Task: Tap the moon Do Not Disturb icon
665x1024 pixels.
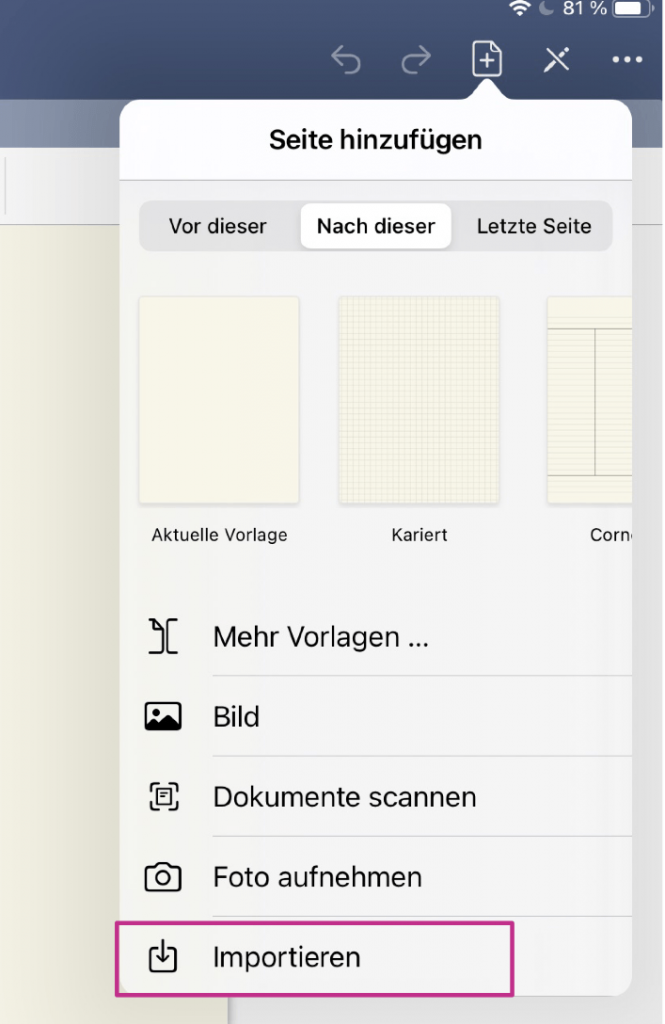Action: pyautogui.click(x=546, y=8)
